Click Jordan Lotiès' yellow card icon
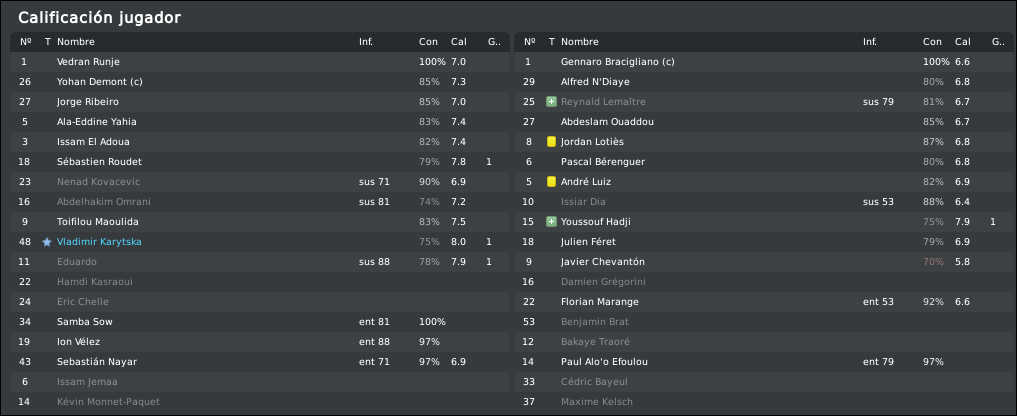The image size is (1017, 416). coord(551,142)
